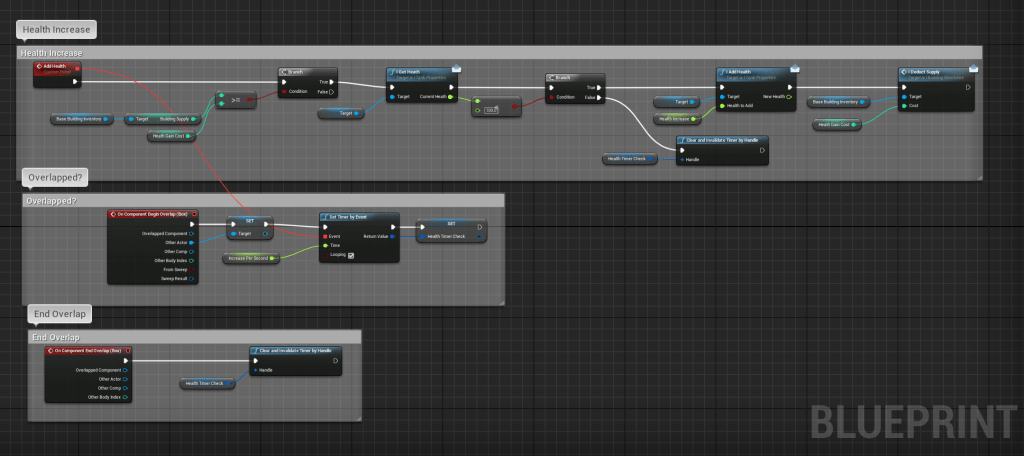The width and height of the screenshot is (1024, 456).
Task: Select the End Overlap comment header bar
Action: pyautogui.click(x=192, y=337)
